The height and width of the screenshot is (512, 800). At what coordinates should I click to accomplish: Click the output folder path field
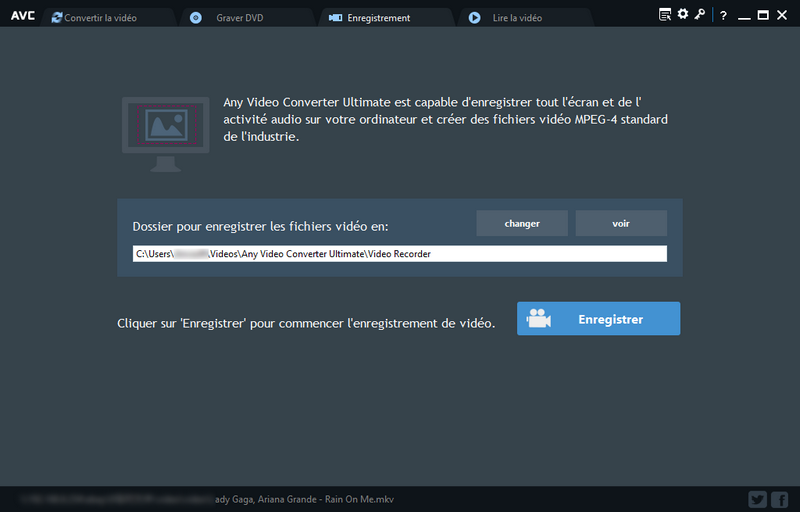(399, 253)
